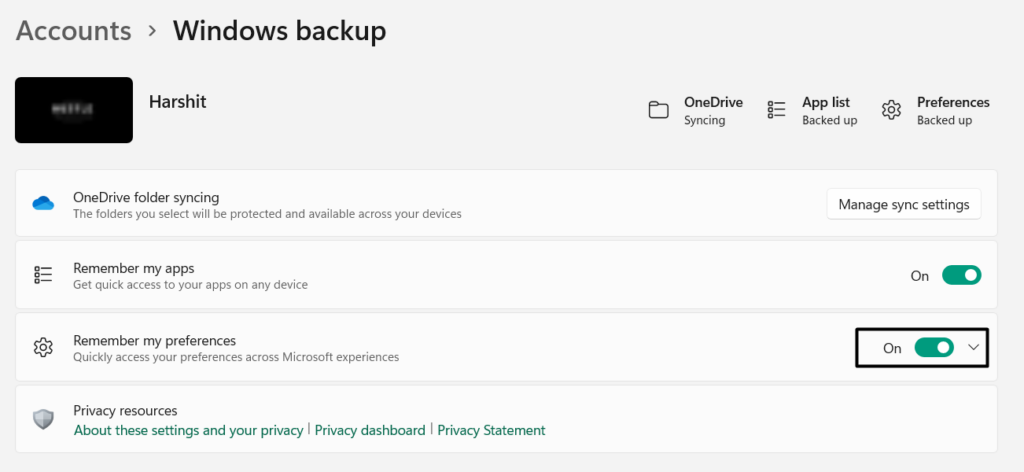The height and width of the screenshot is (472, 1024).
Task: Select the Windows backup page title
Action: click(279, 31)
